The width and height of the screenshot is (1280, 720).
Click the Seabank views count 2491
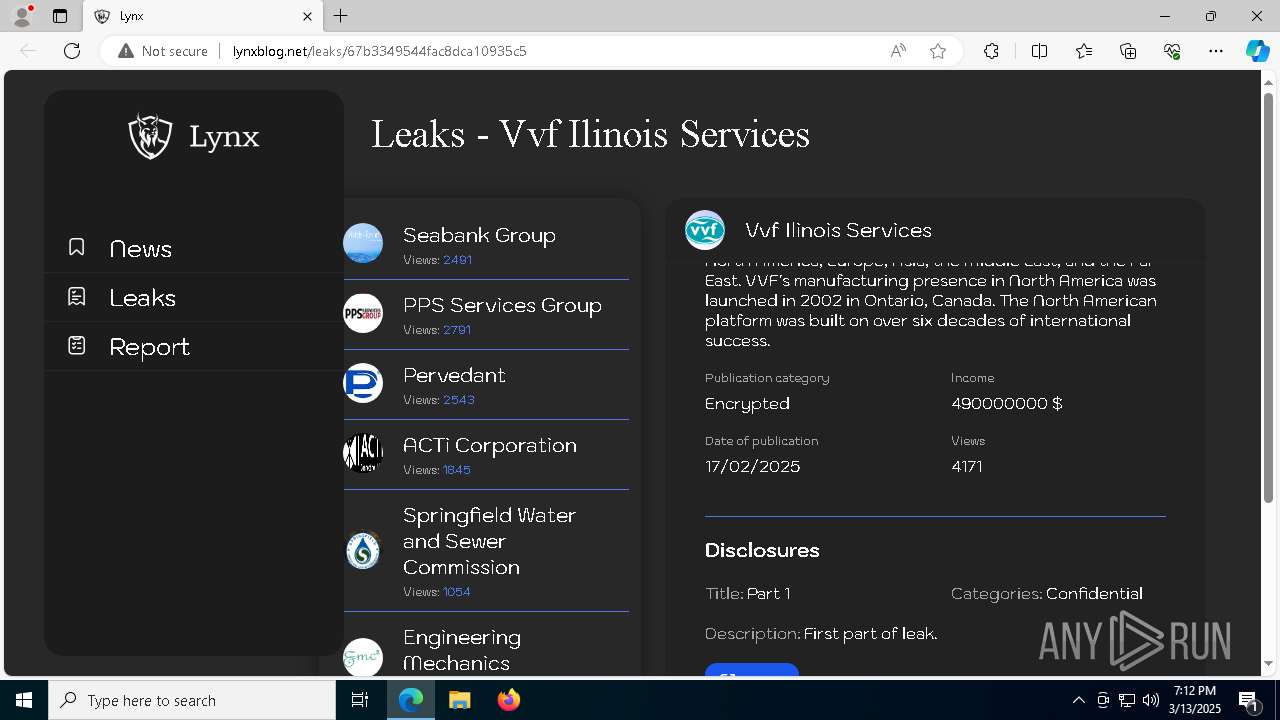[457, 260]
